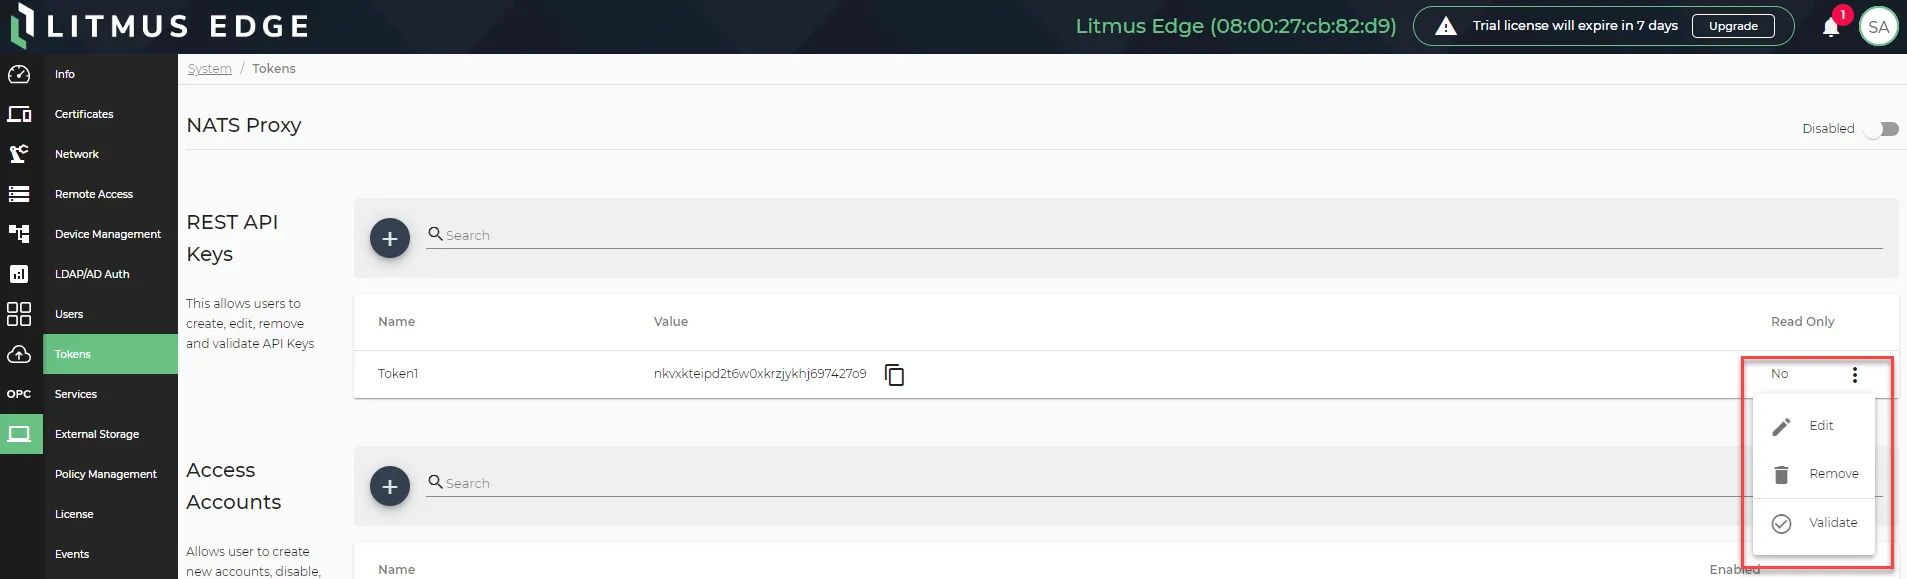Focus the Access Accounts search field

point(1154,483)
